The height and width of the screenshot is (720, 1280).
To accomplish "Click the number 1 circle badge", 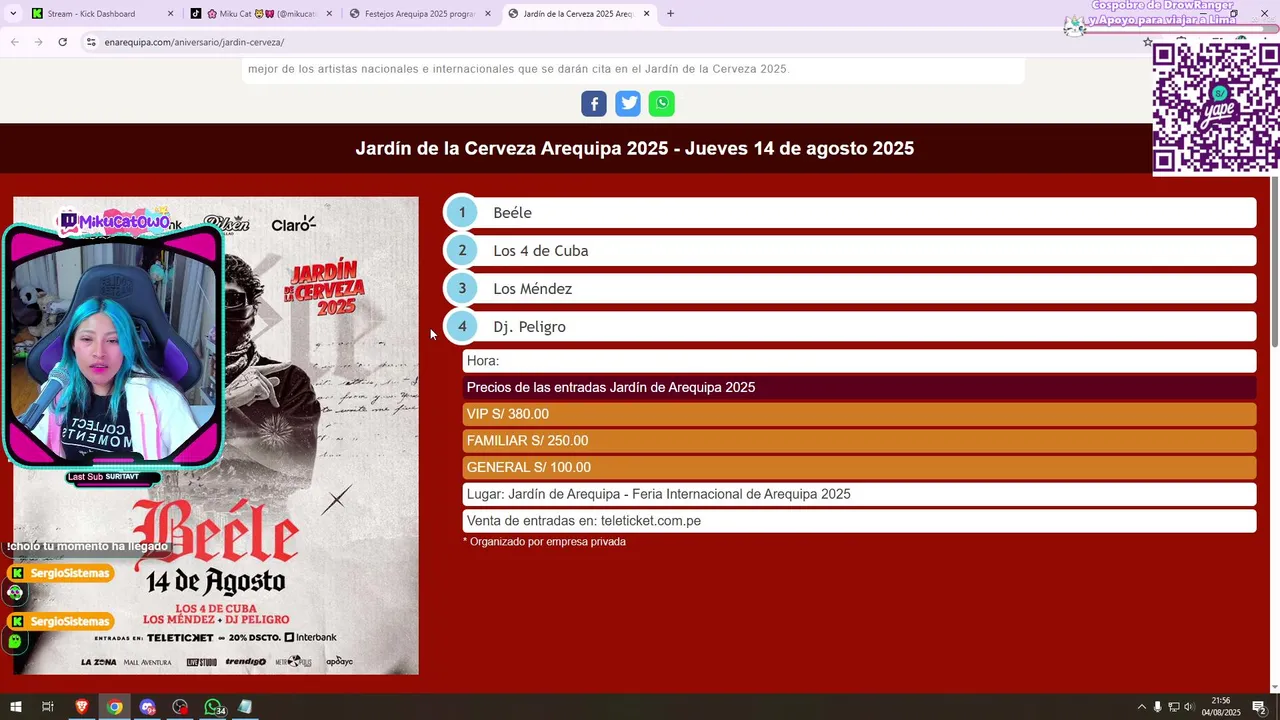I will [x=462, y=213].
